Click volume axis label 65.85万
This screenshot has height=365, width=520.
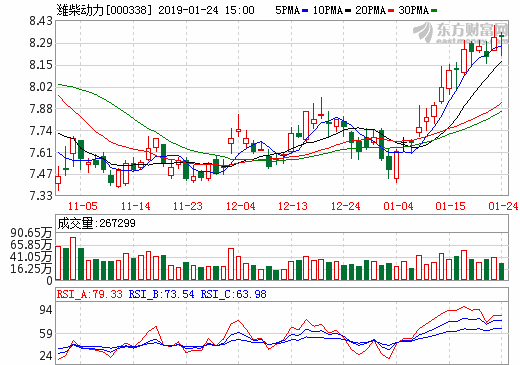(x=31, y=245)
